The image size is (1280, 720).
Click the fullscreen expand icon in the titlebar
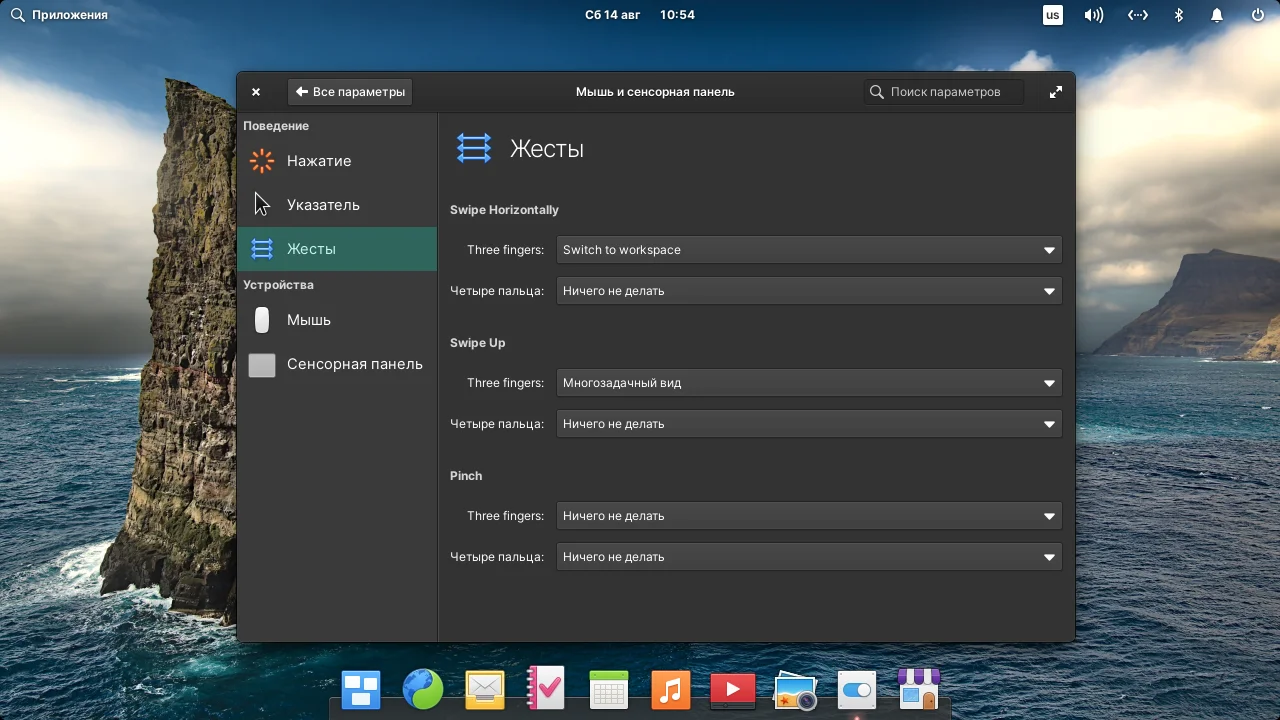[x=1055, y=91]
